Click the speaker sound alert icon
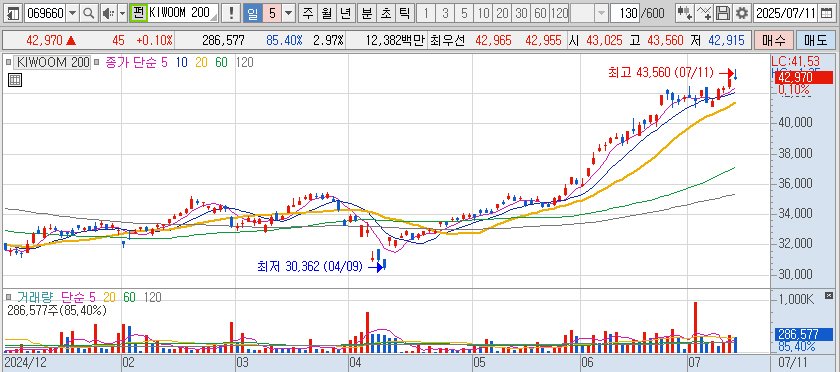 tap(108, 12)
